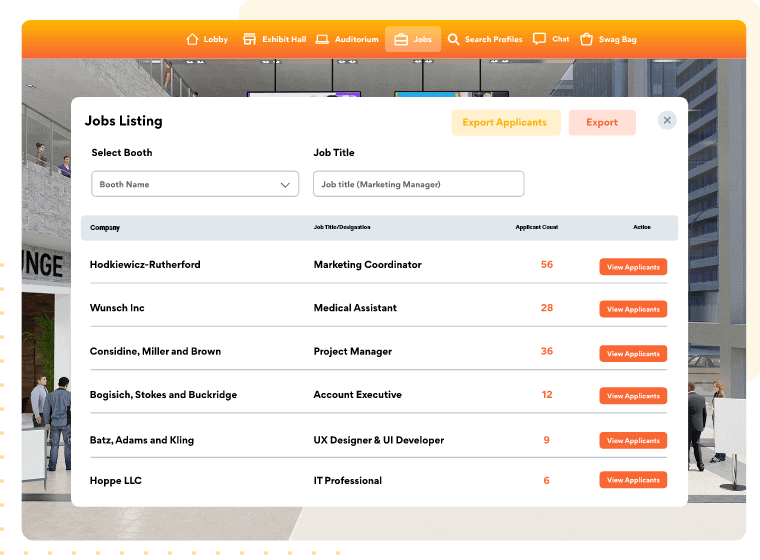760x560 pixels.
Task: Select company Hoppe LLC
Action: 115,480
